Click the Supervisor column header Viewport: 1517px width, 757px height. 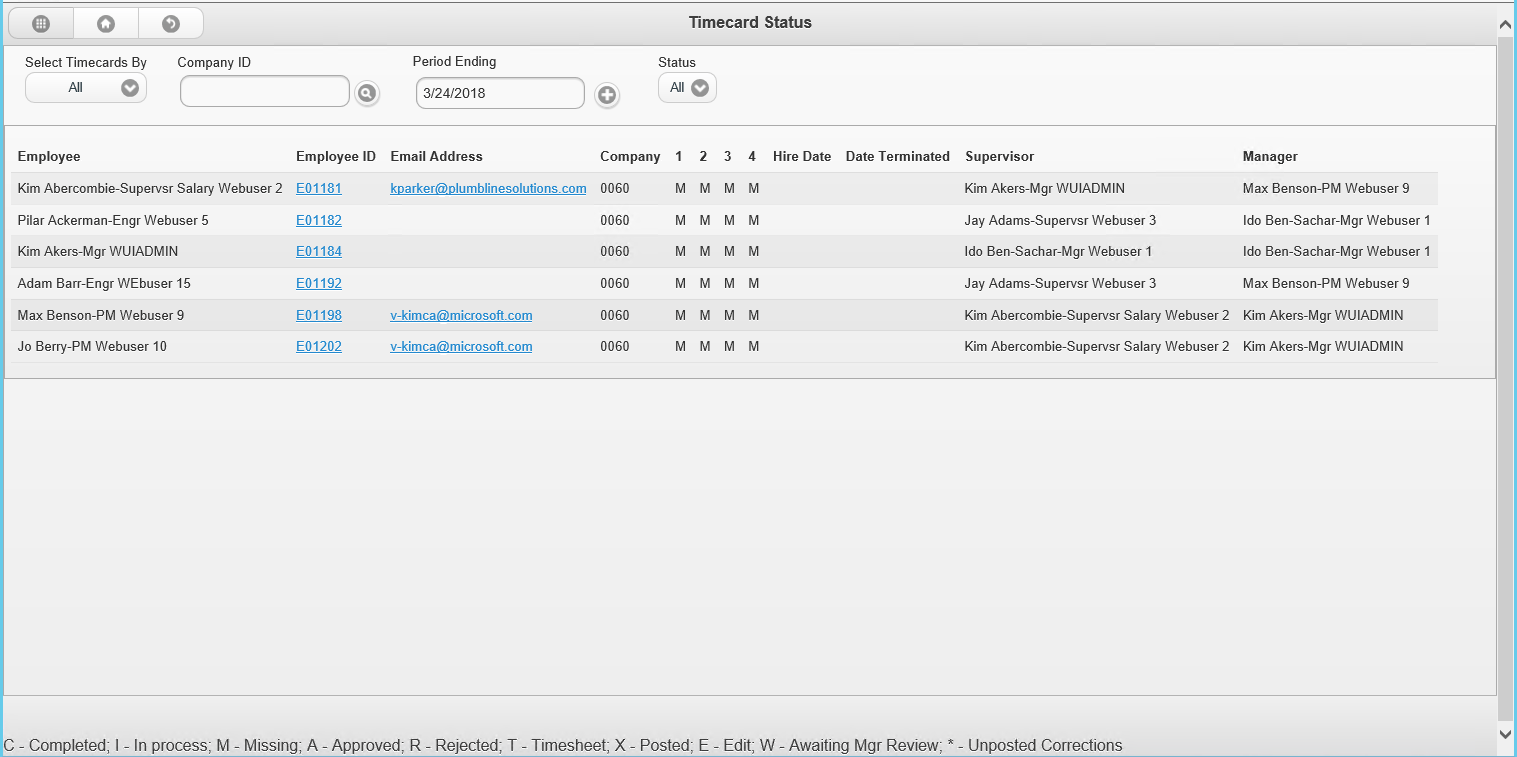pyautogui.click(x=1000, y=156)
